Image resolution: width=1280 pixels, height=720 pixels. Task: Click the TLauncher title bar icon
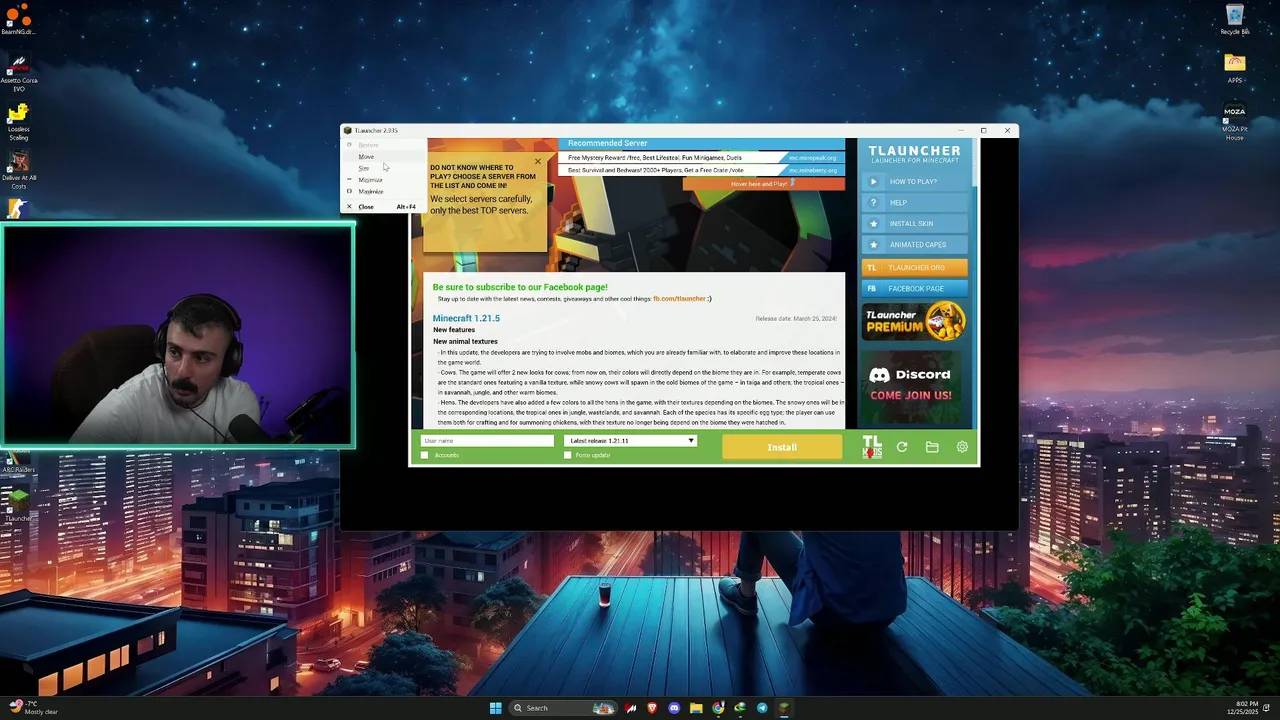[348, 130]
